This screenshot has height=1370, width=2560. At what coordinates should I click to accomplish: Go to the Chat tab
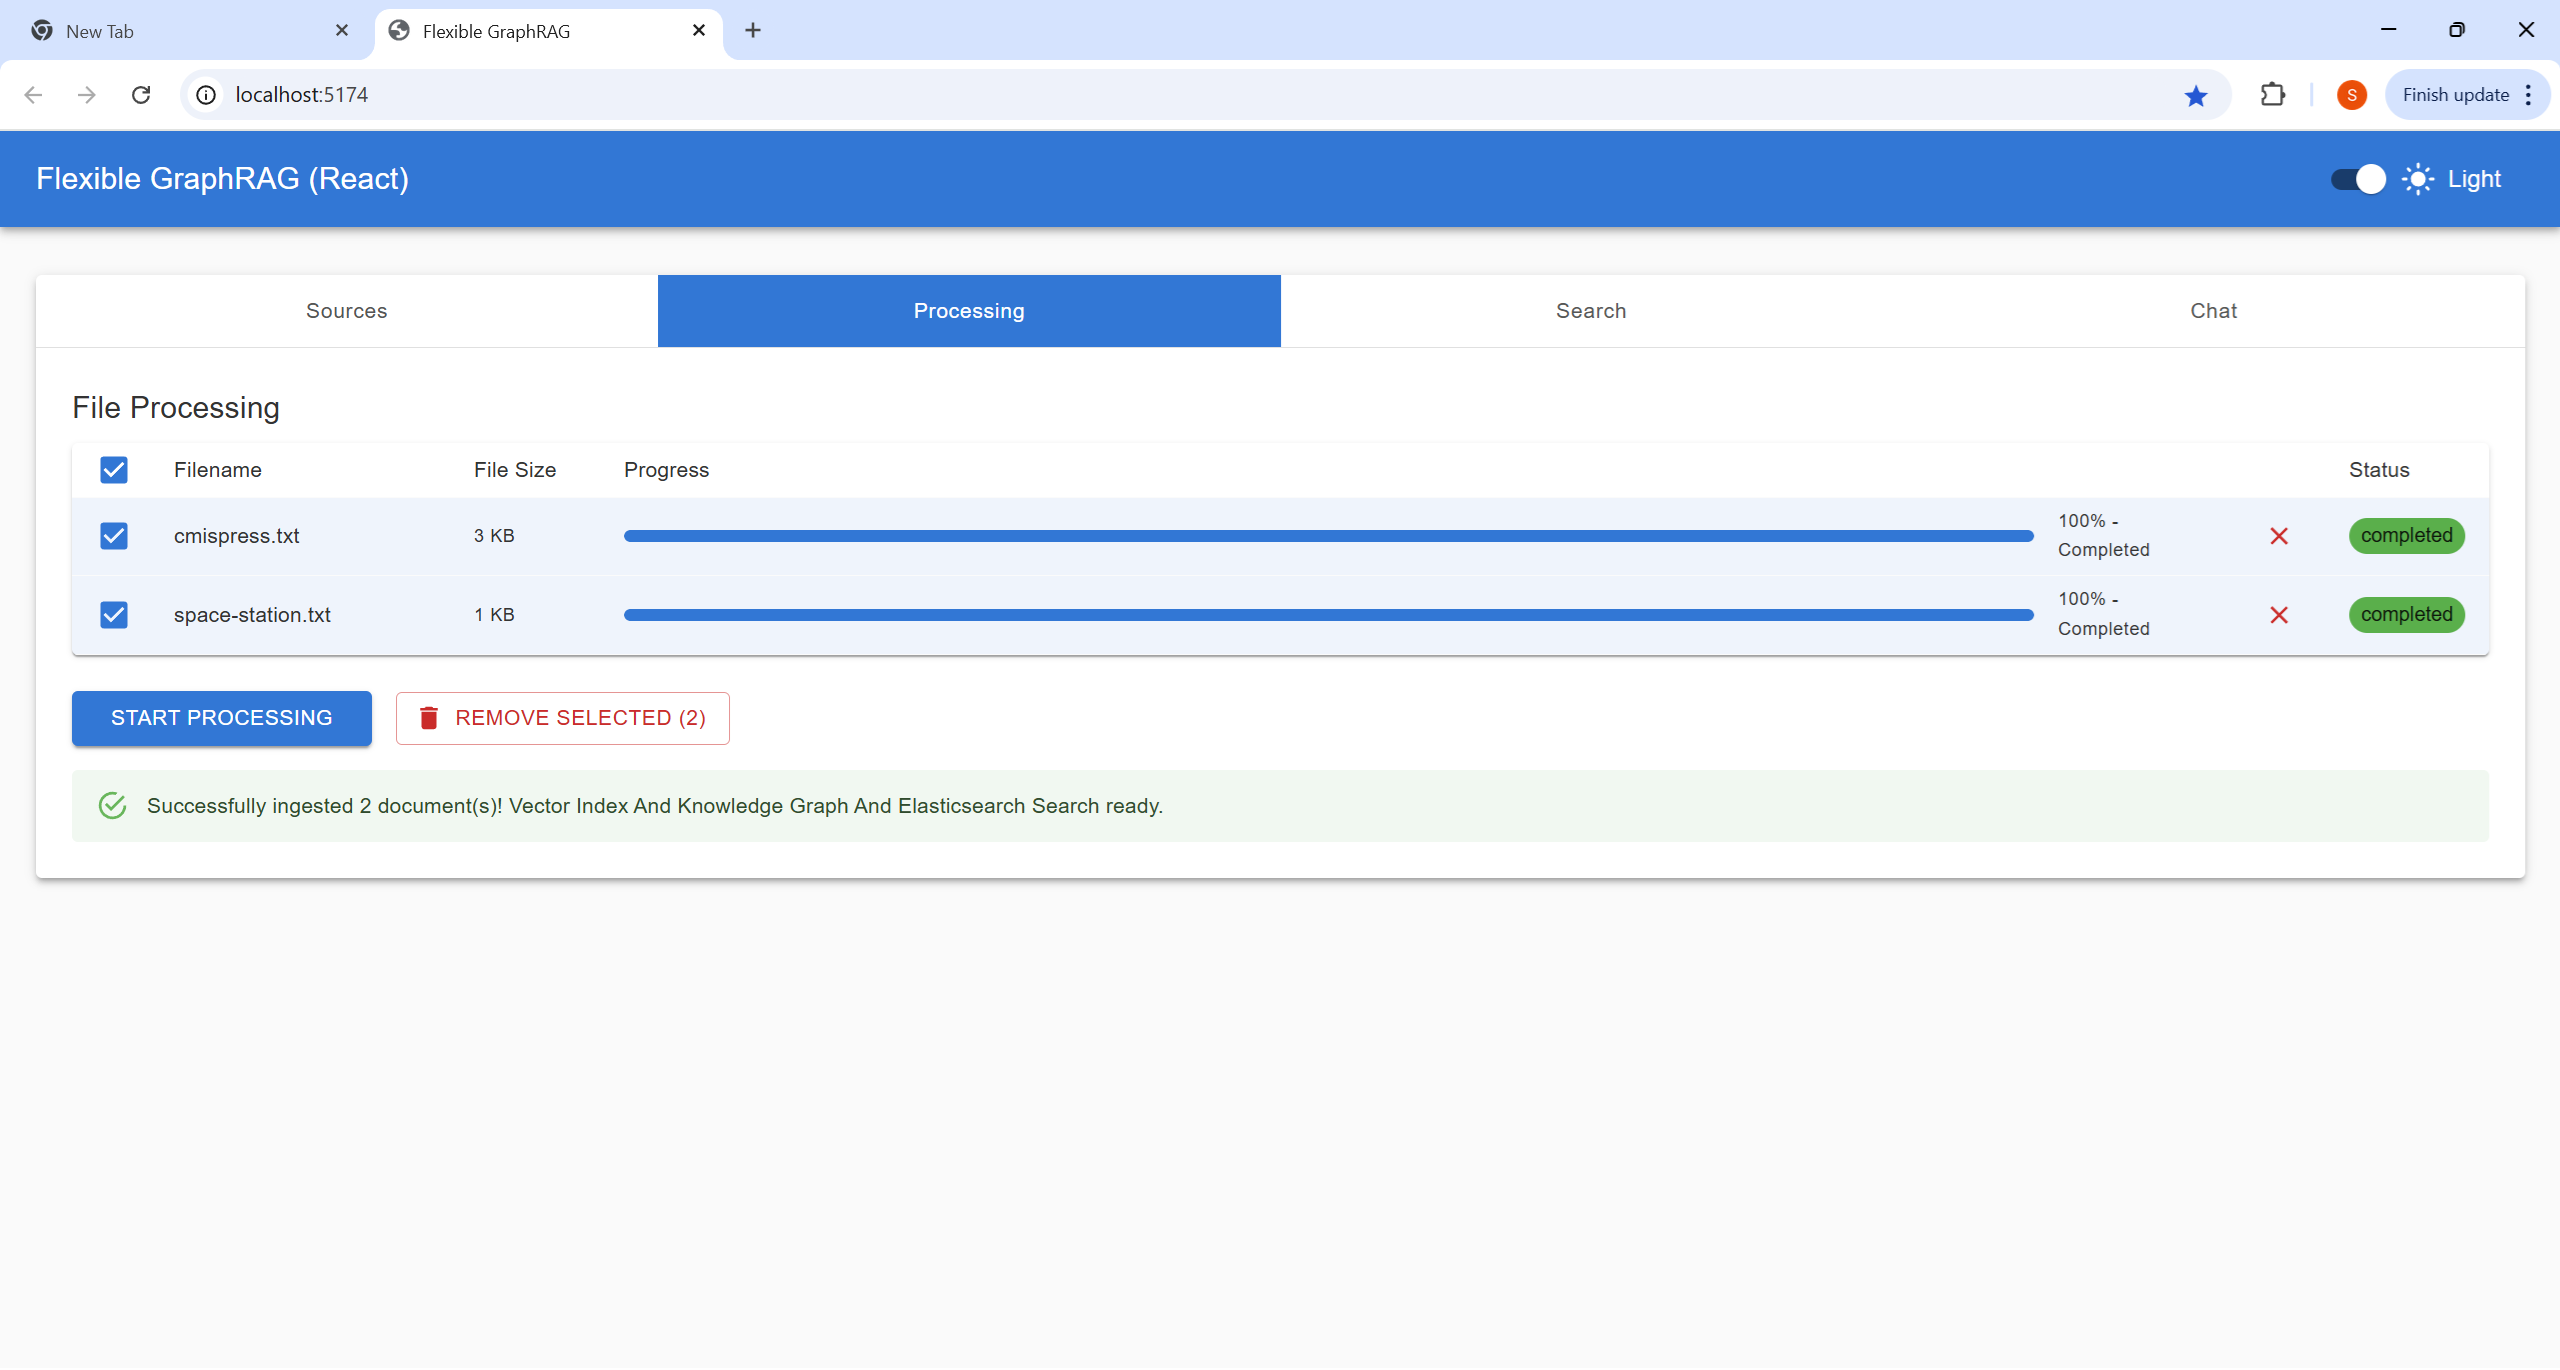(2213, 311)
